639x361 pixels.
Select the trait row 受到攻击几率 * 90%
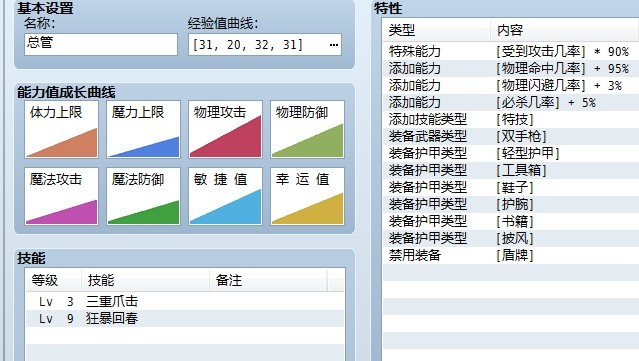(511, 51)
